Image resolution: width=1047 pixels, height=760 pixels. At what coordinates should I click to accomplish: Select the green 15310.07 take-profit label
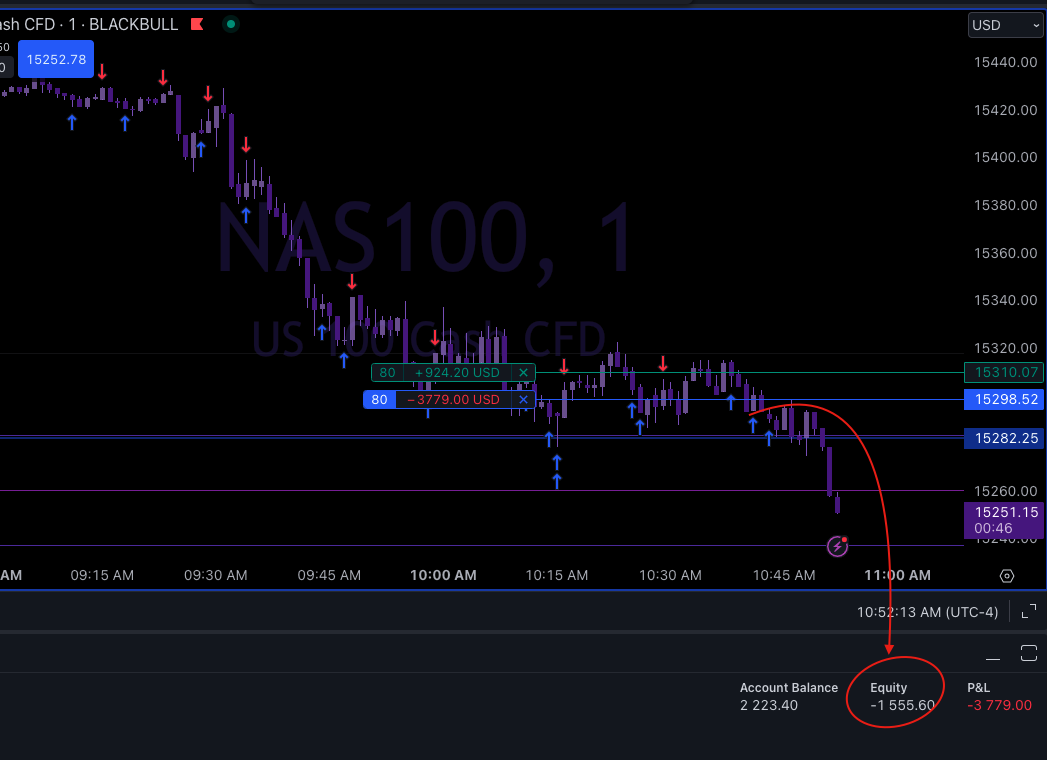[x=1003, y=372]
